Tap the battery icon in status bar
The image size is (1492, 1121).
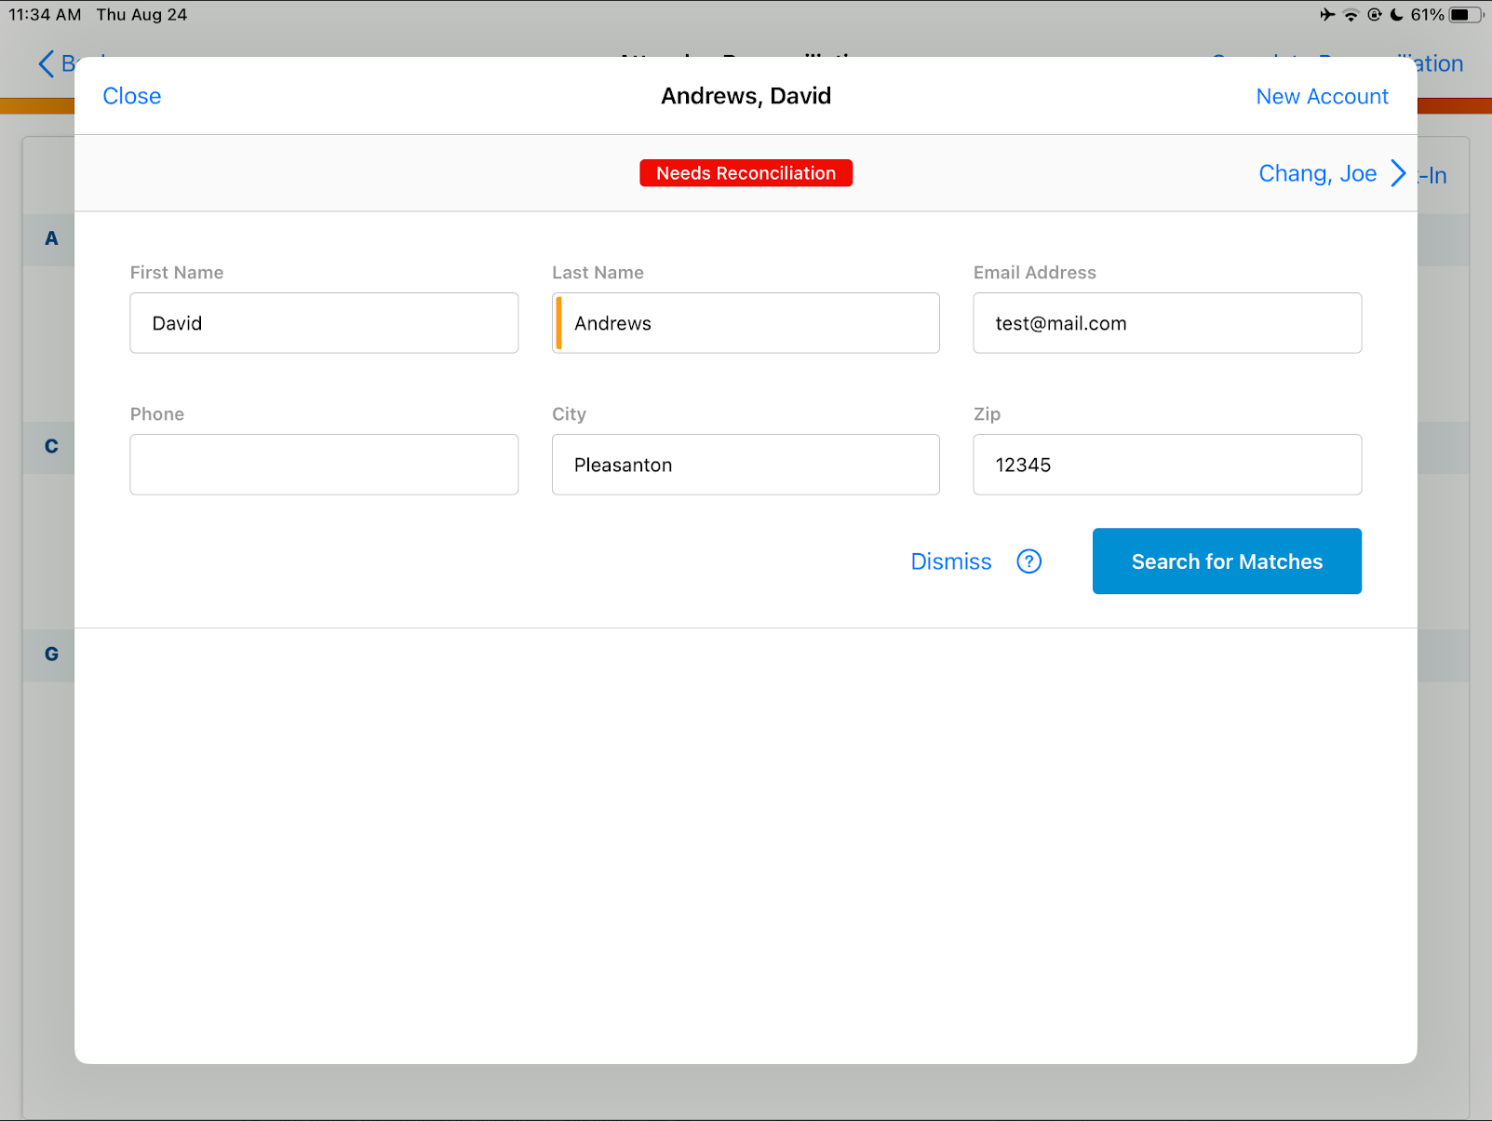coord(1465,15)
